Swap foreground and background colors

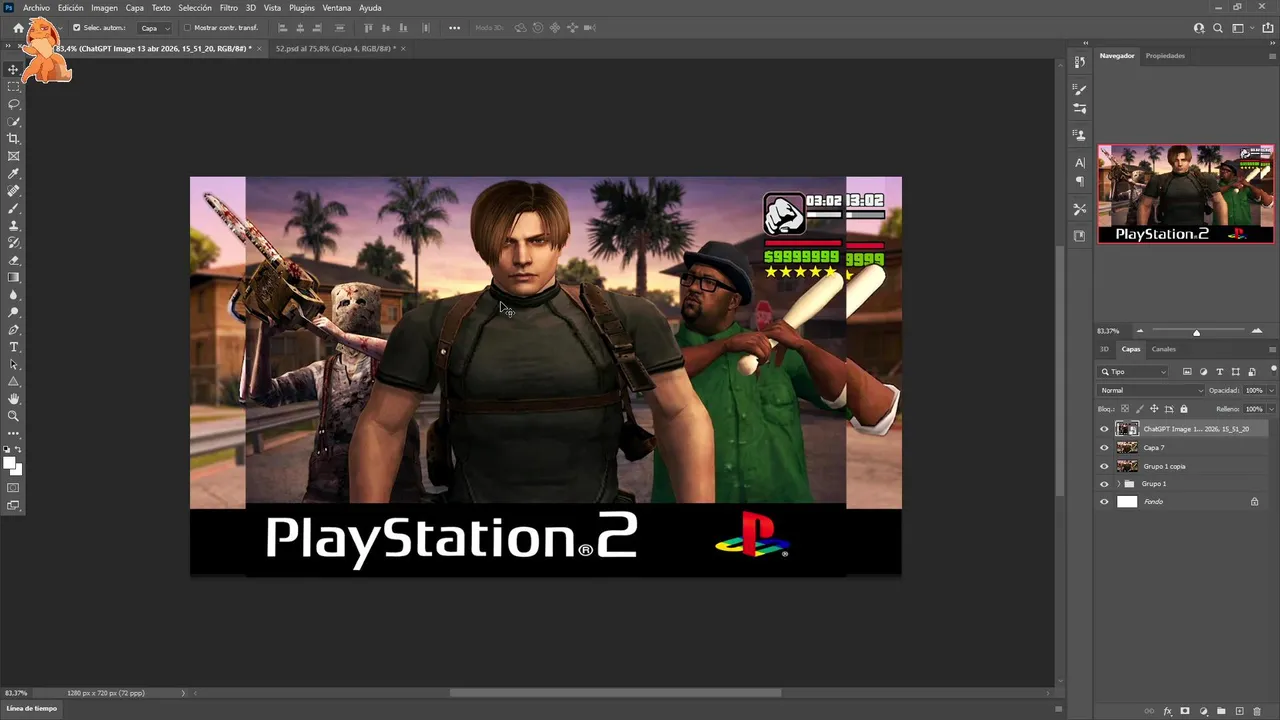click(19, 450)
